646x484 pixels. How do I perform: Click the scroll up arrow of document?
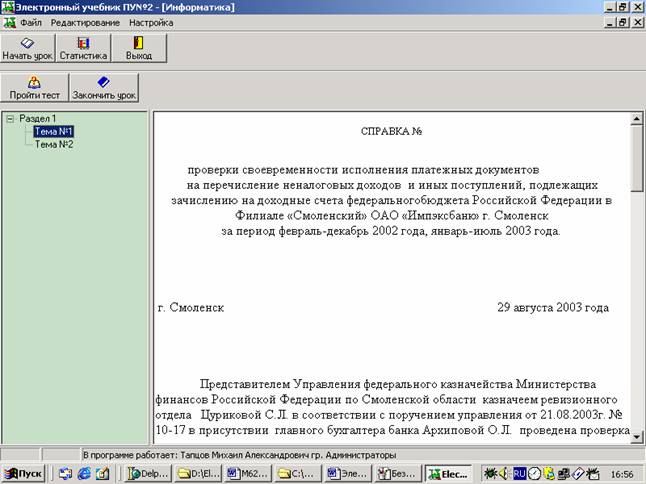pyautogui.click(x=637, y=119)
